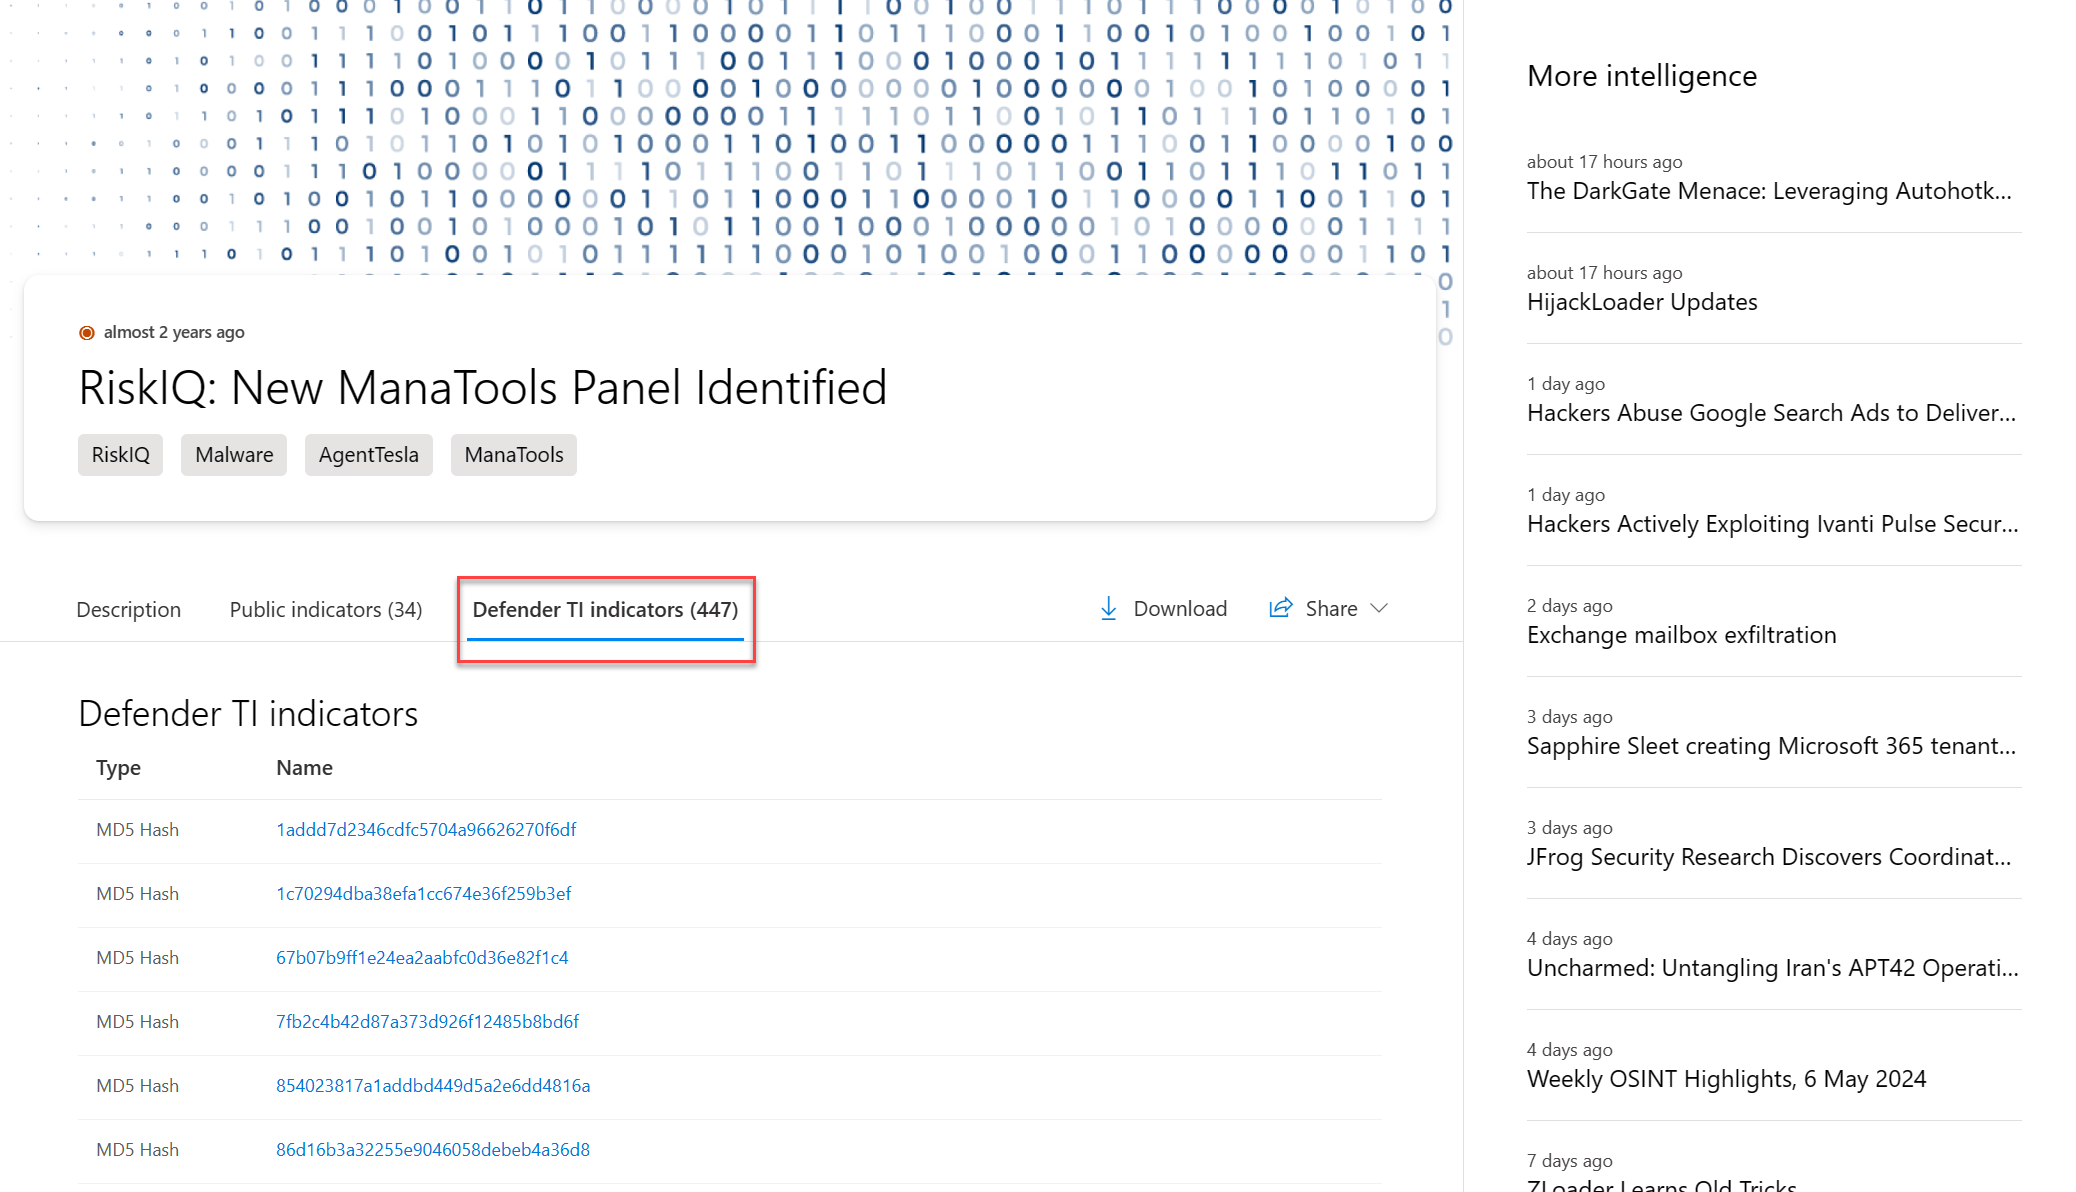Click the RiskIQ tag

(x=121, y=455)
